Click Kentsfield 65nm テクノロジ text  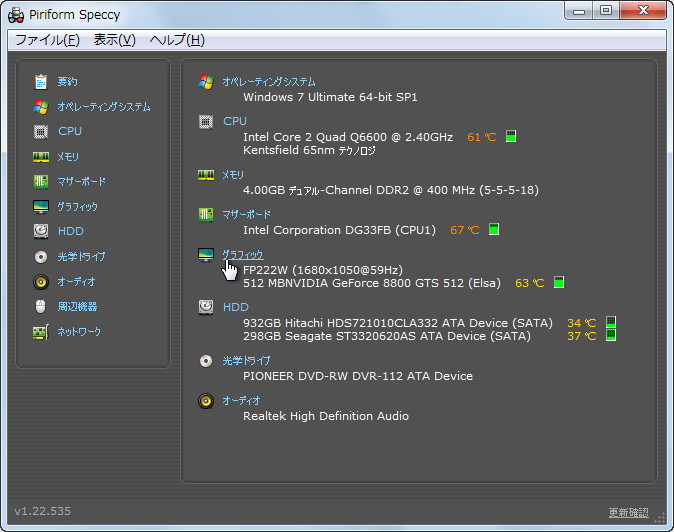[x=309, y=150]
